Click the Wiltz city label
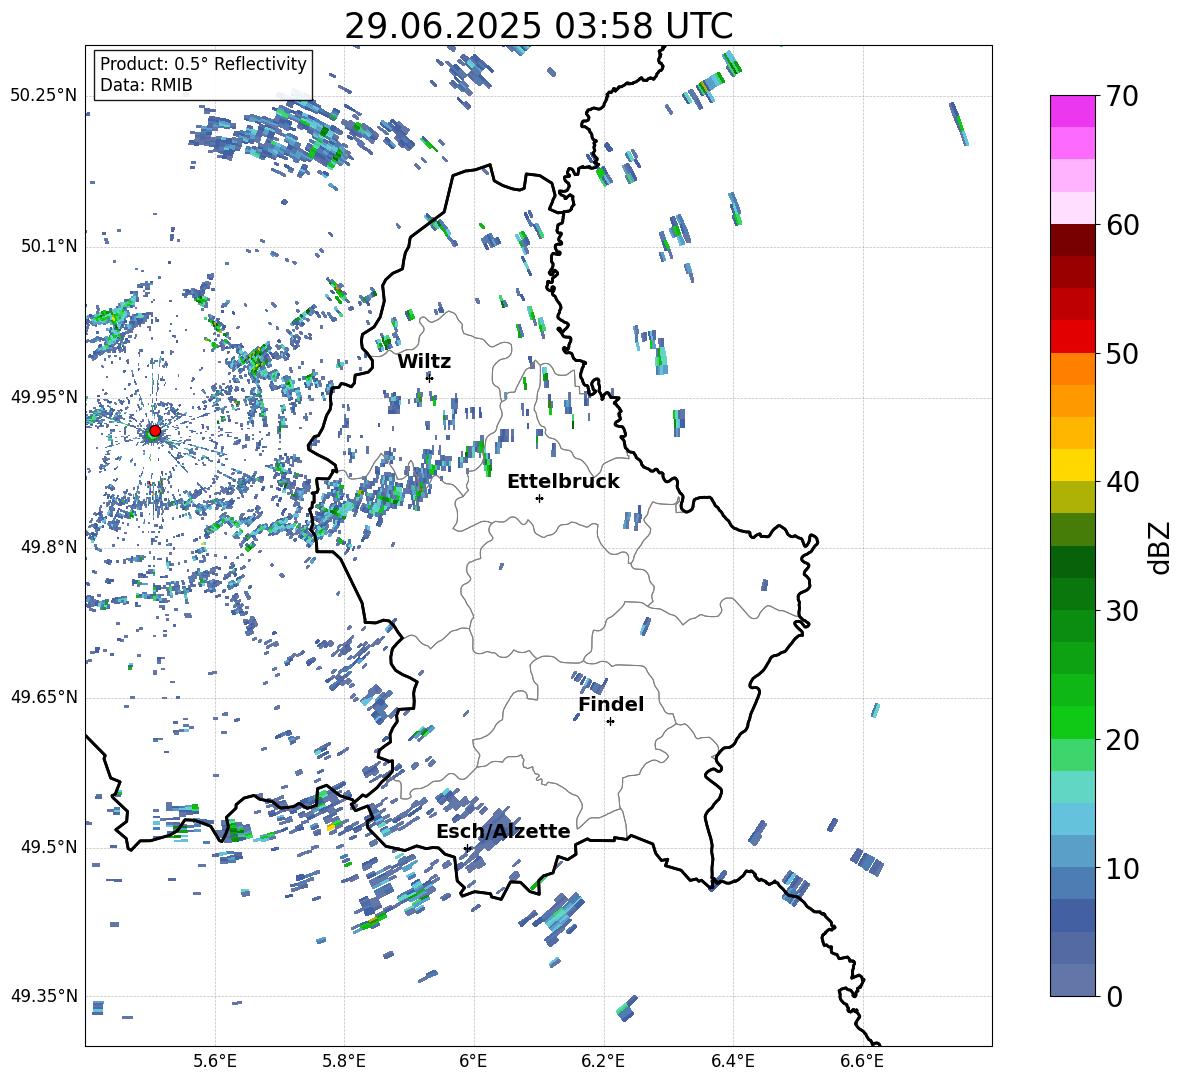Viewport: 1184px width, 1081px height. coord(424,362)
